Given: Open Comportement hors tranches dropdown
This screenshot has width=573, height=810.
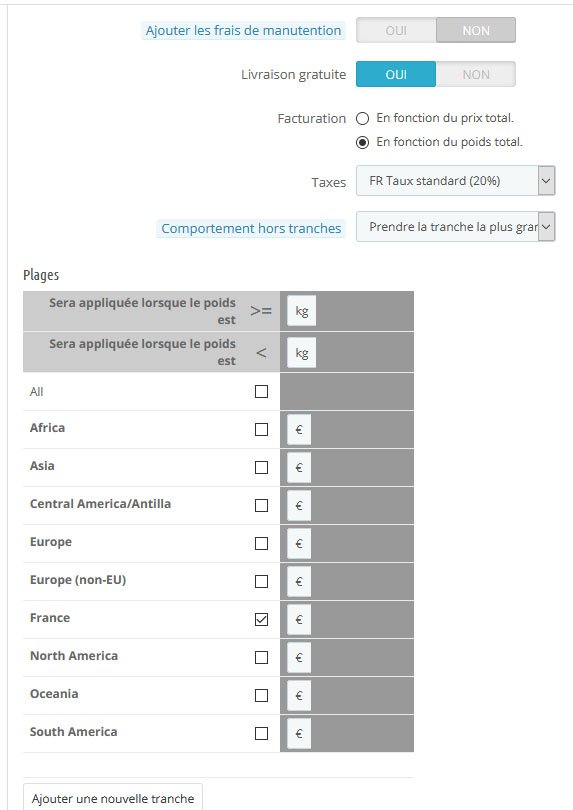Looking at the screenshot, I should [455, 227].
